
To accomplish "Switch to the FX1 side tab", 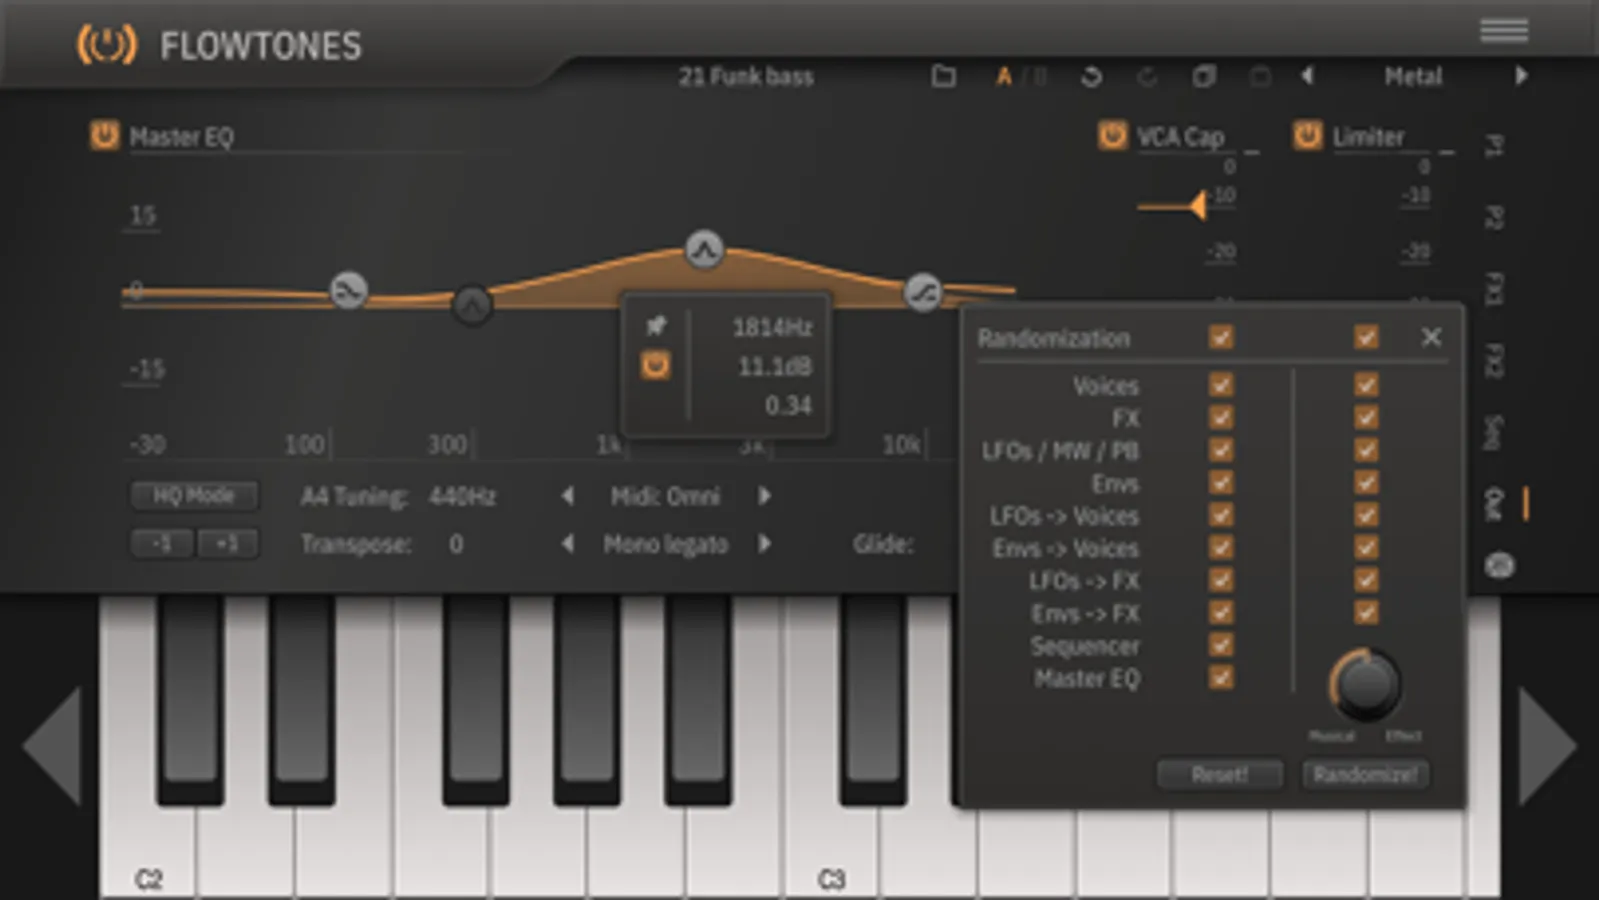I will [1493, 289].
